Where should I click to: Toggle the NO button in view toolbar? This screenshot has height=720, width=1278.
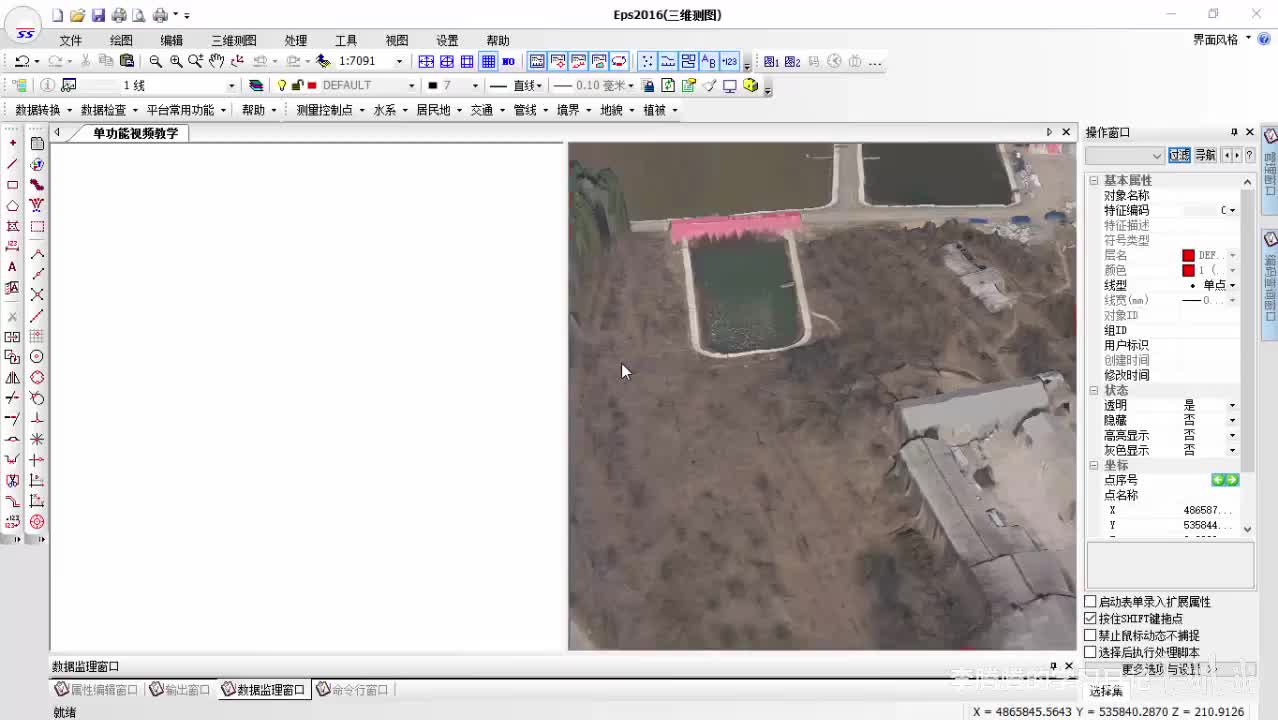click(508, 61)
